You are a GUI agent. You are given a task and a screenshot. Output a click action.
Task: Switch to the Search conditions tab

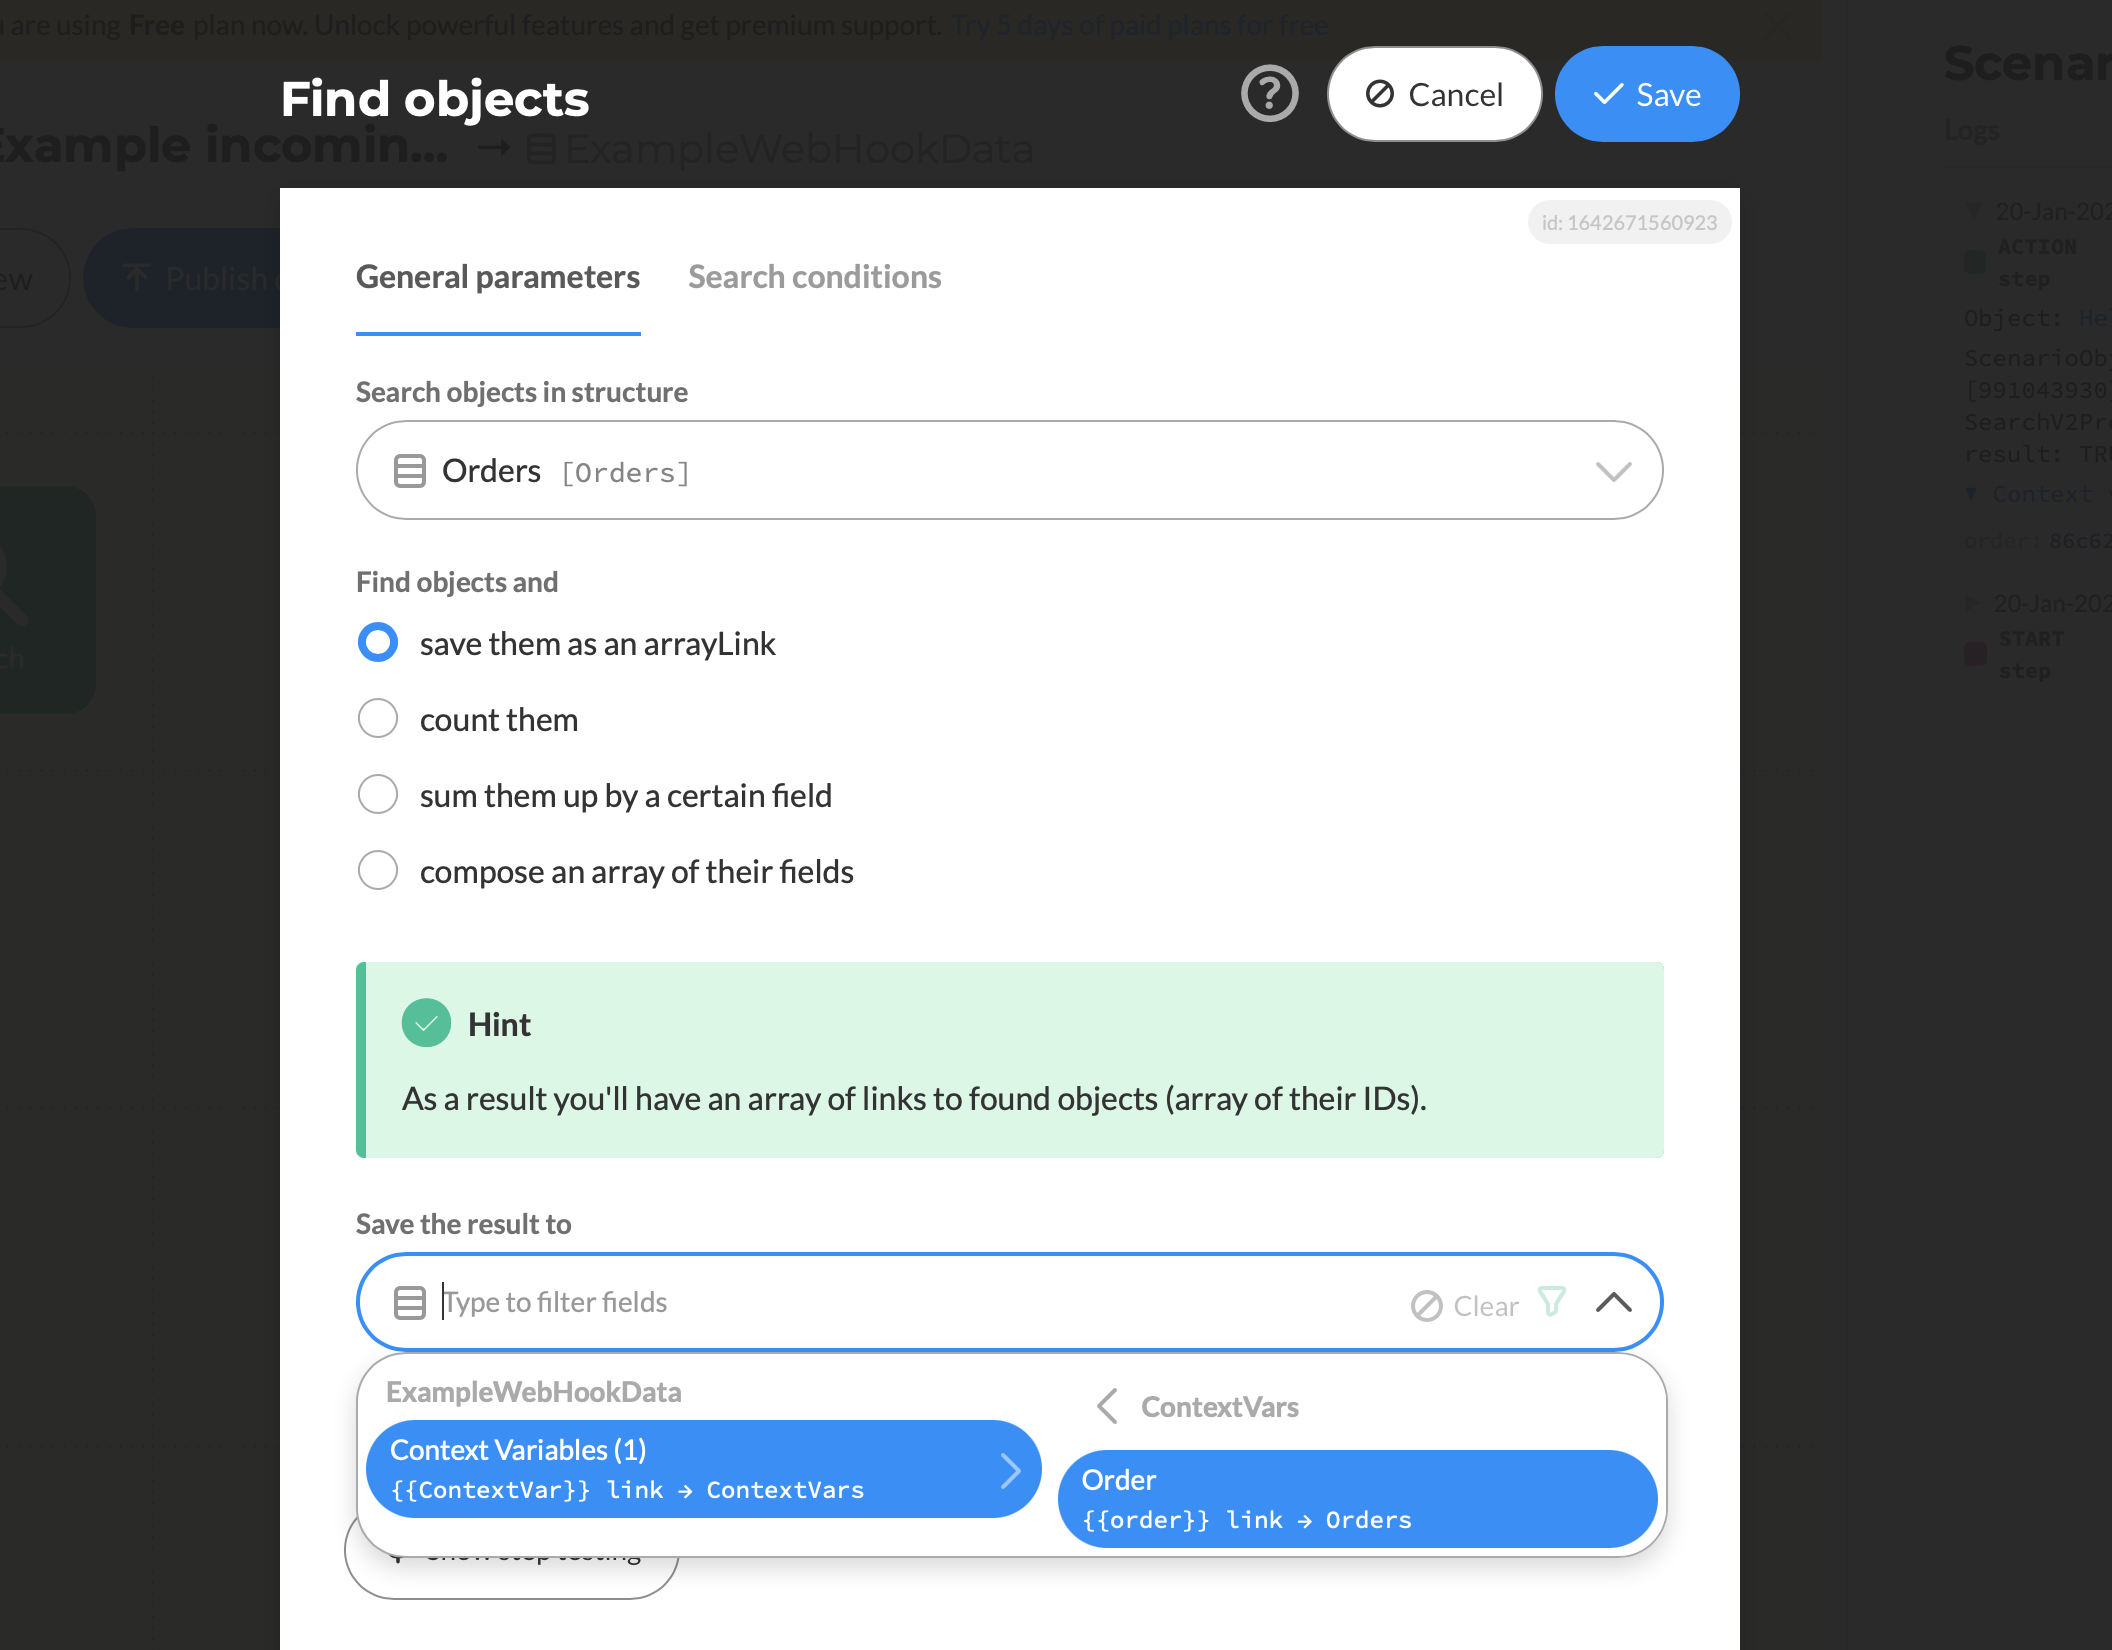(x=814, y=276)
